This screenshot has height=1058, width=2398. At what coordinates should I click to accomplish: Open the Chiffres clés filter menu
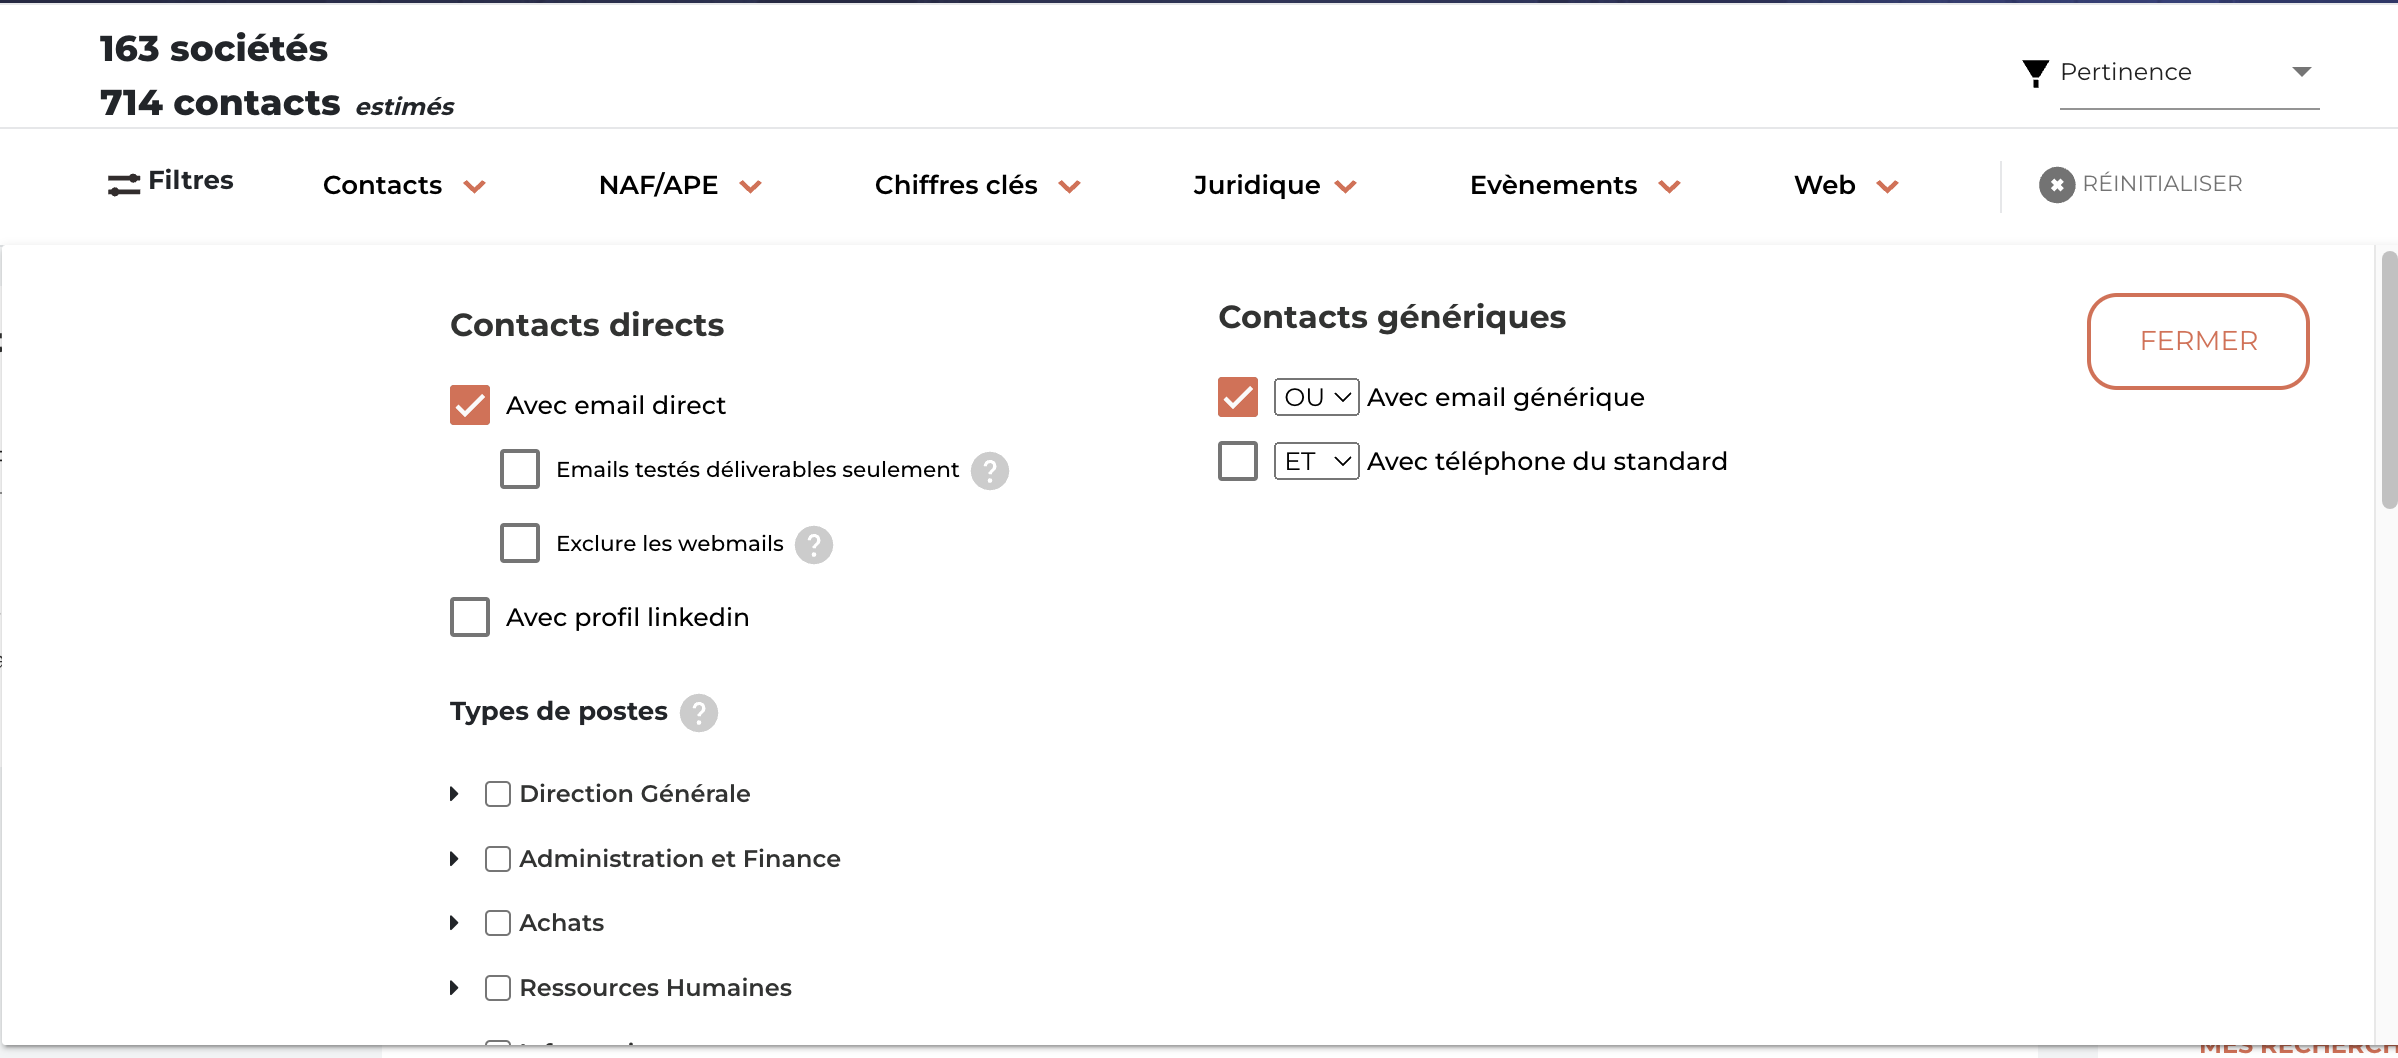tap(977, 185)
